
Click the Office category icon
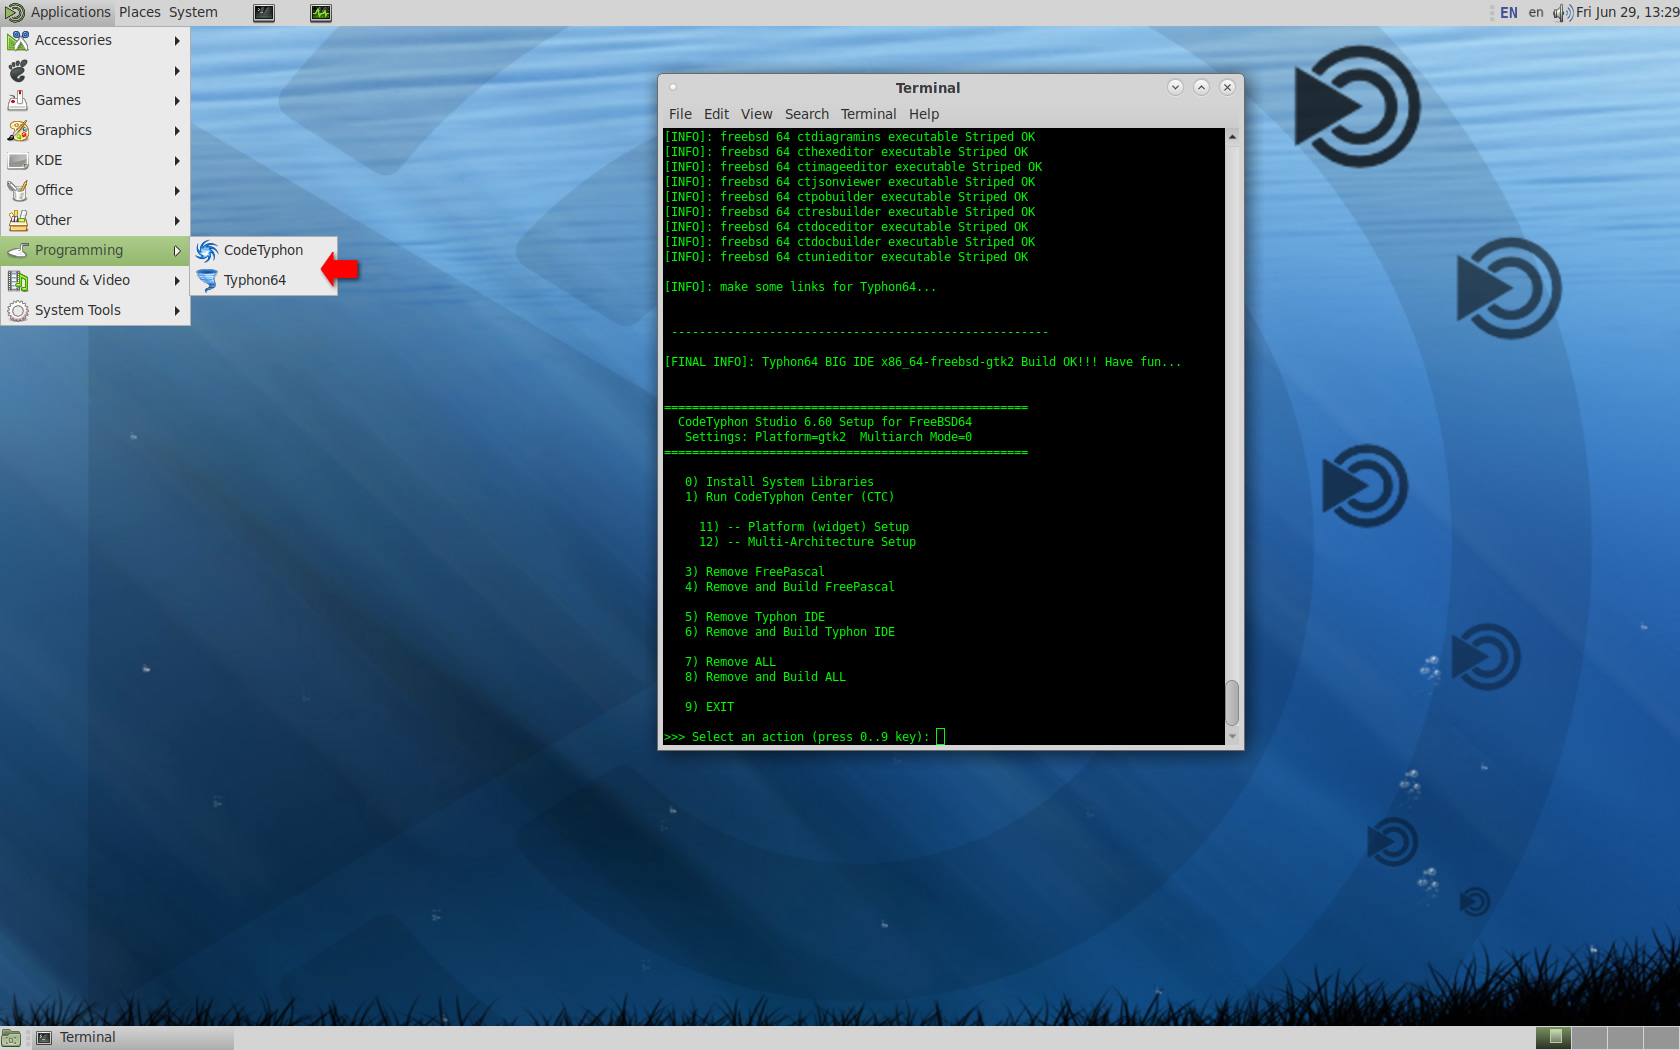click(x=18, y=190)
